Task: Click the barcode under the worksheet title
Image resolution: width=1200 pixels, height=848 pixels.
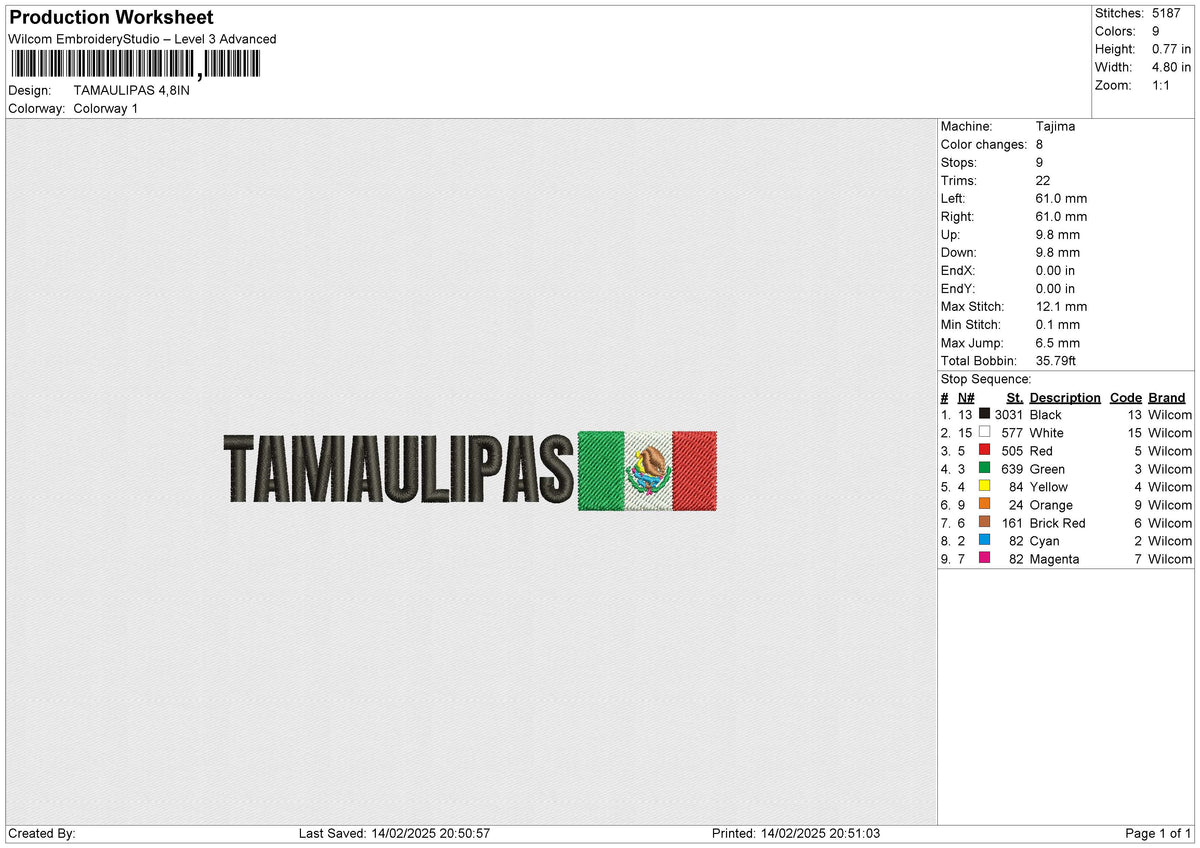Action: point(135,65)
